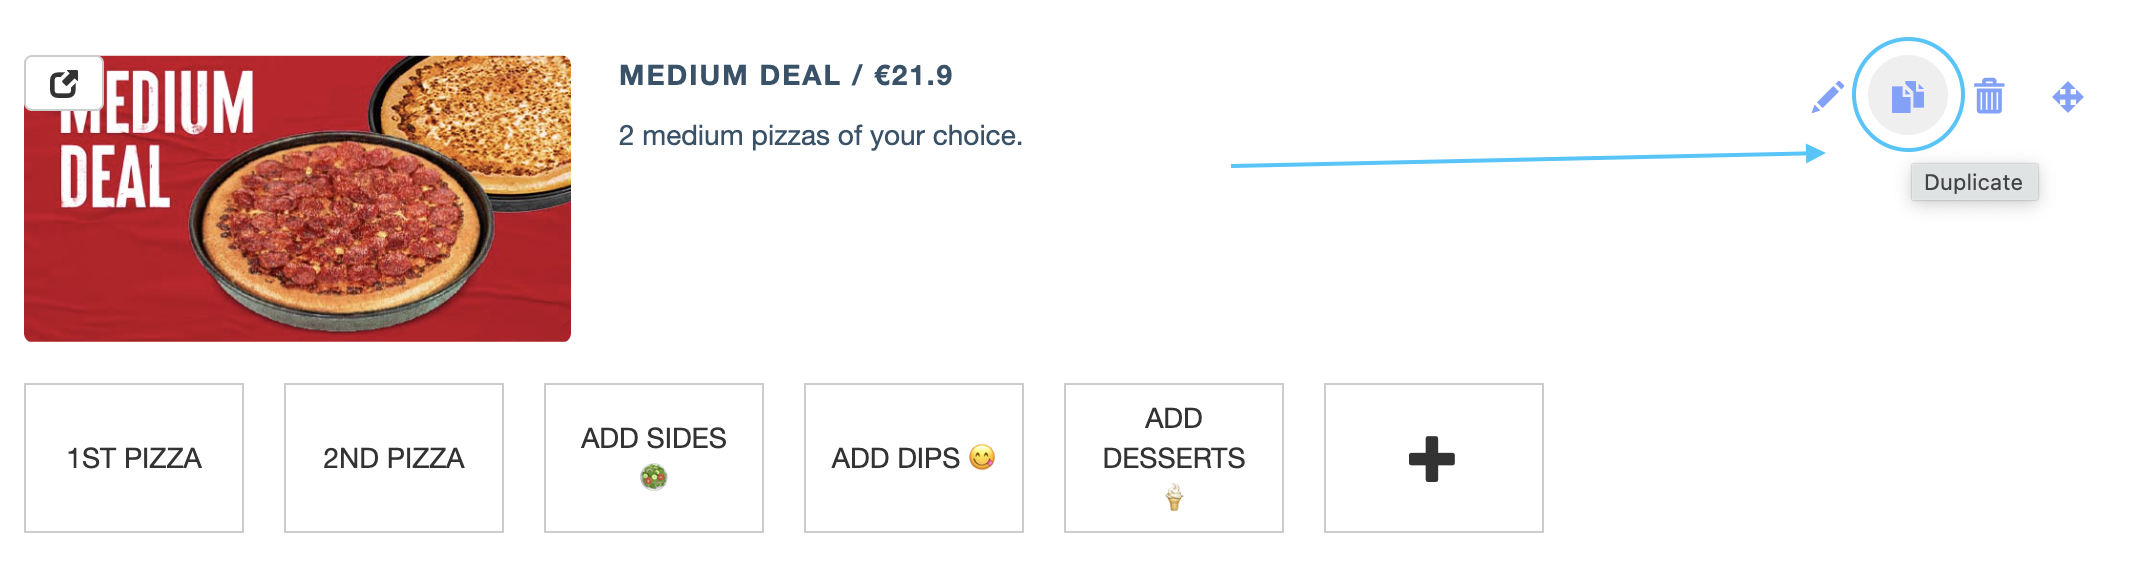Click the ice cream emoji under Add Desserts

[1174, 497]
